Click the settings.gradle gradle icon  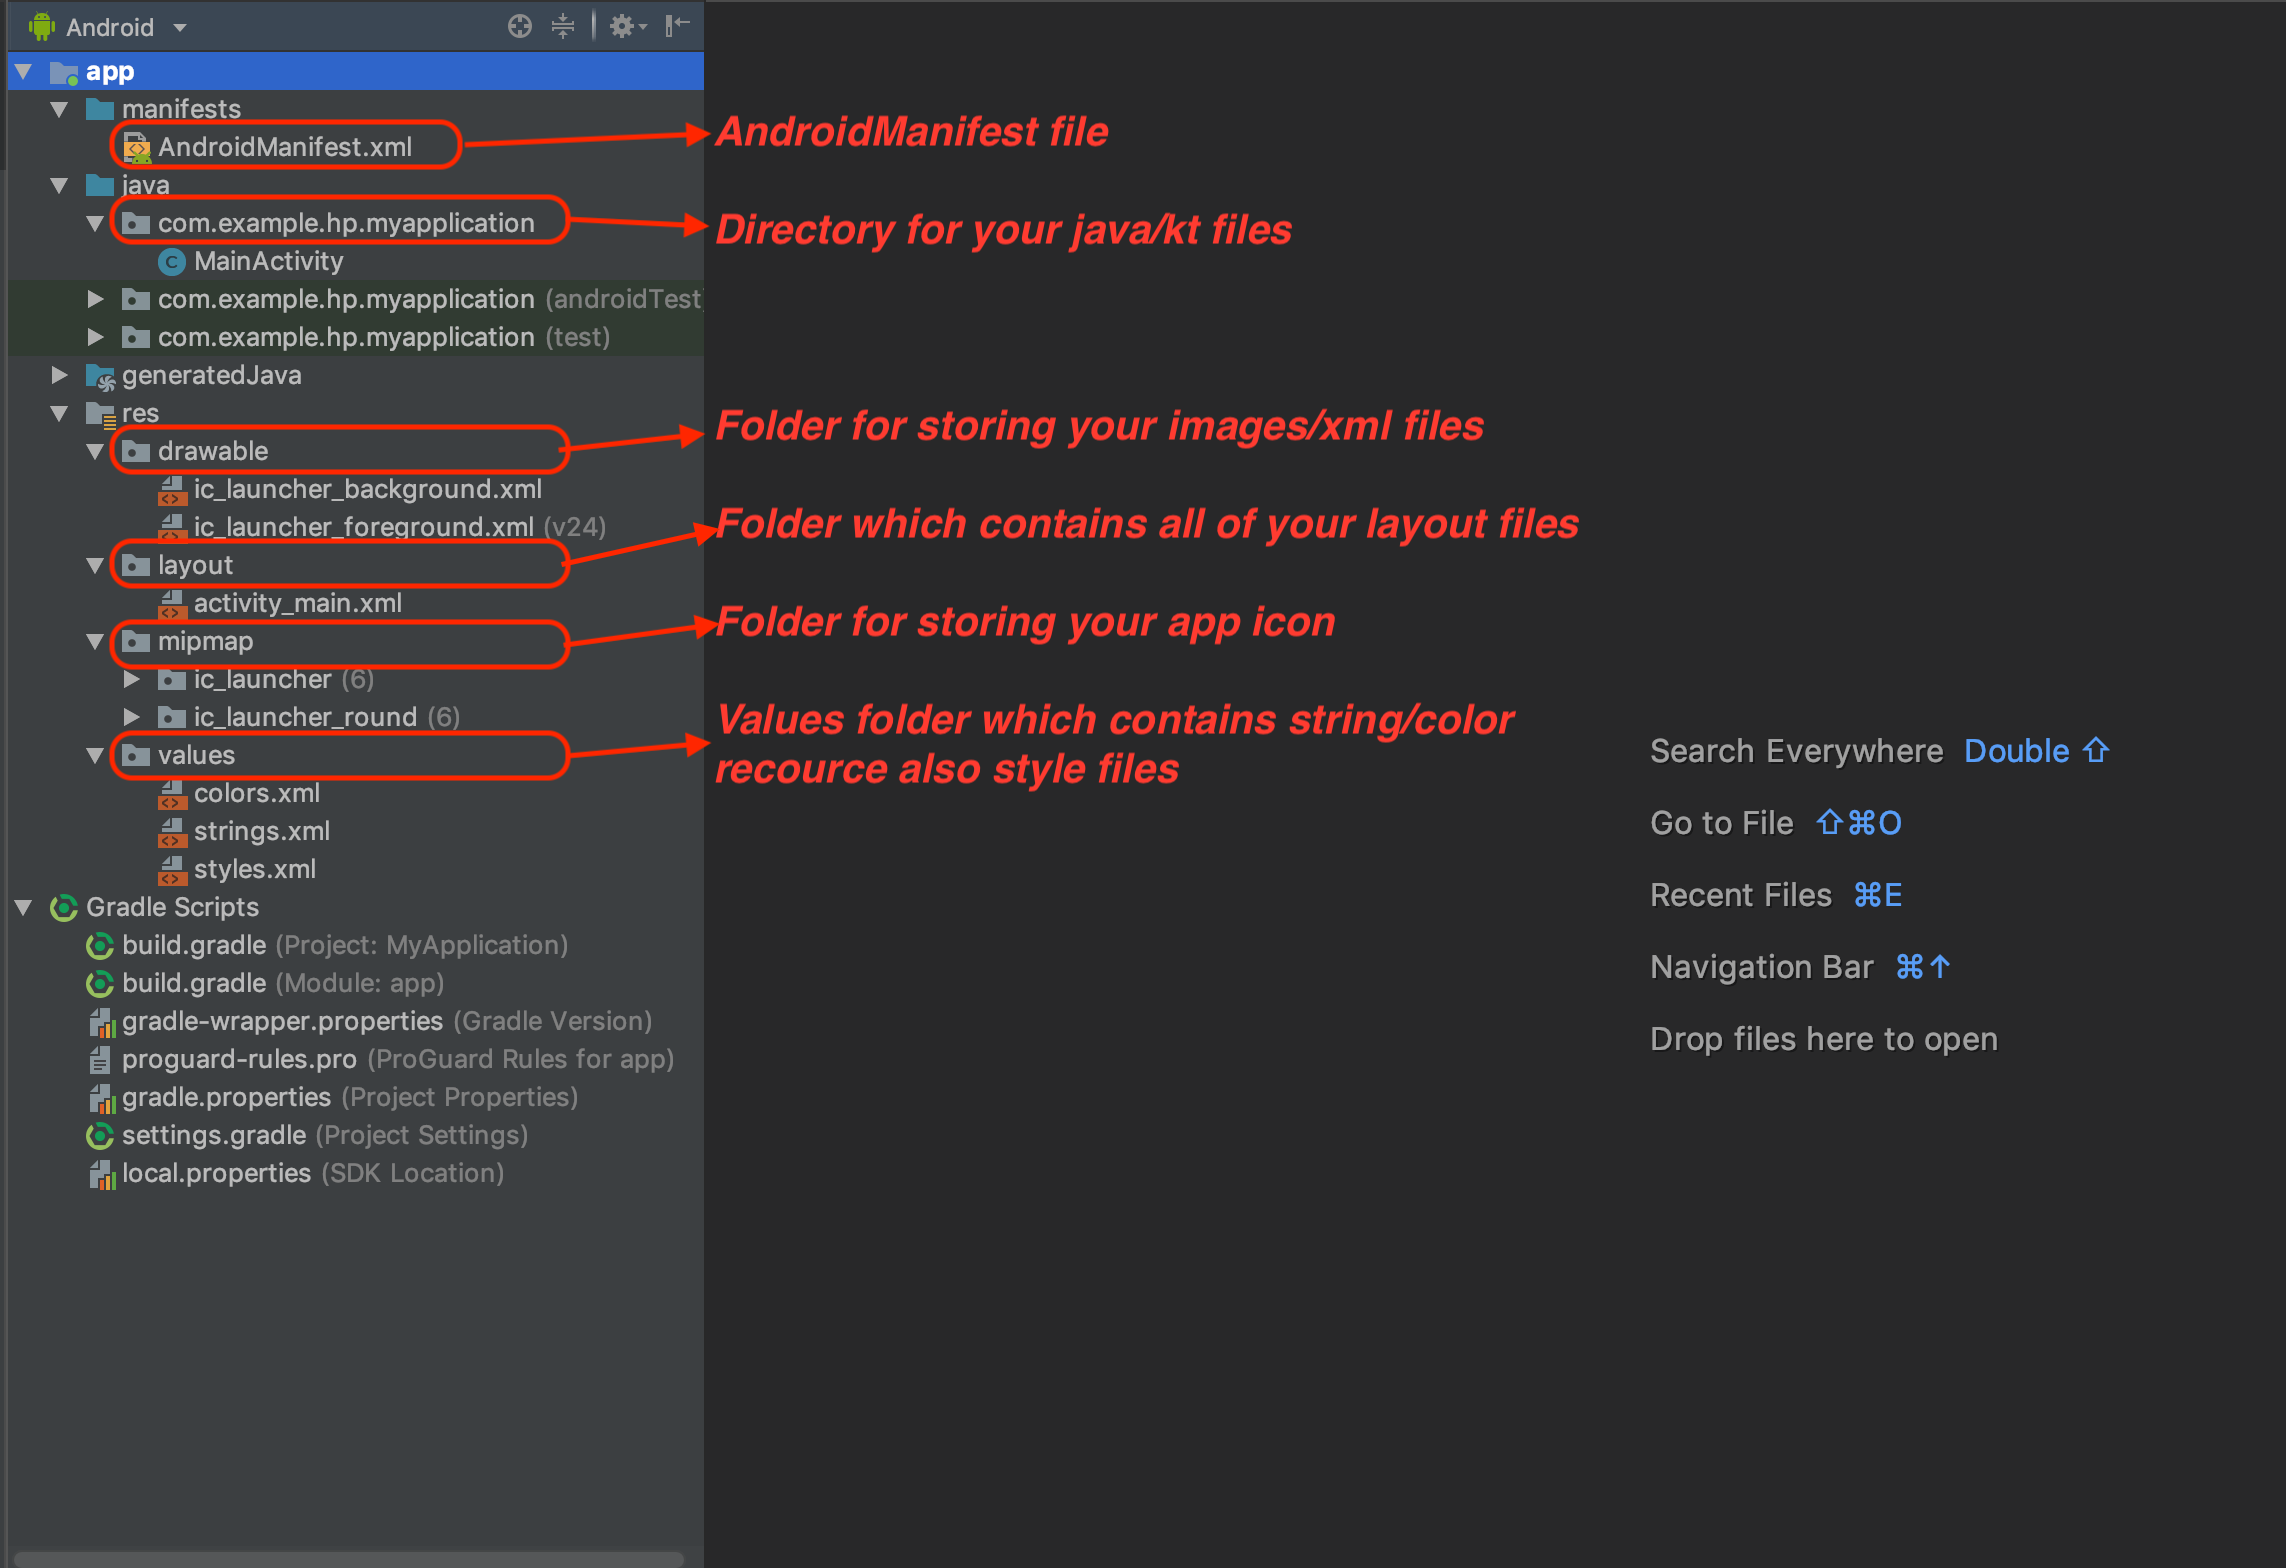pos(100,1136)
